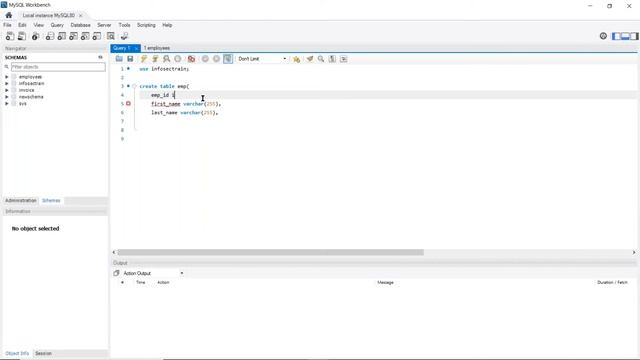This screenshot has height=360, width=640.
Task: Run Explain on current statement
Action: (167, 59)
